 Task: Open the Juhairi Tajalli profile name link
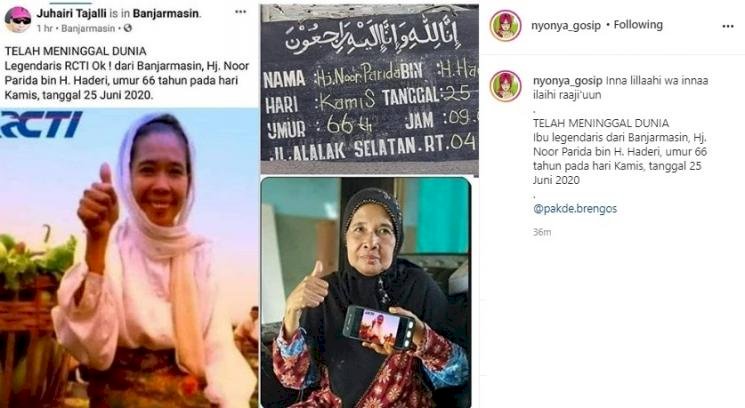point(71,13)
